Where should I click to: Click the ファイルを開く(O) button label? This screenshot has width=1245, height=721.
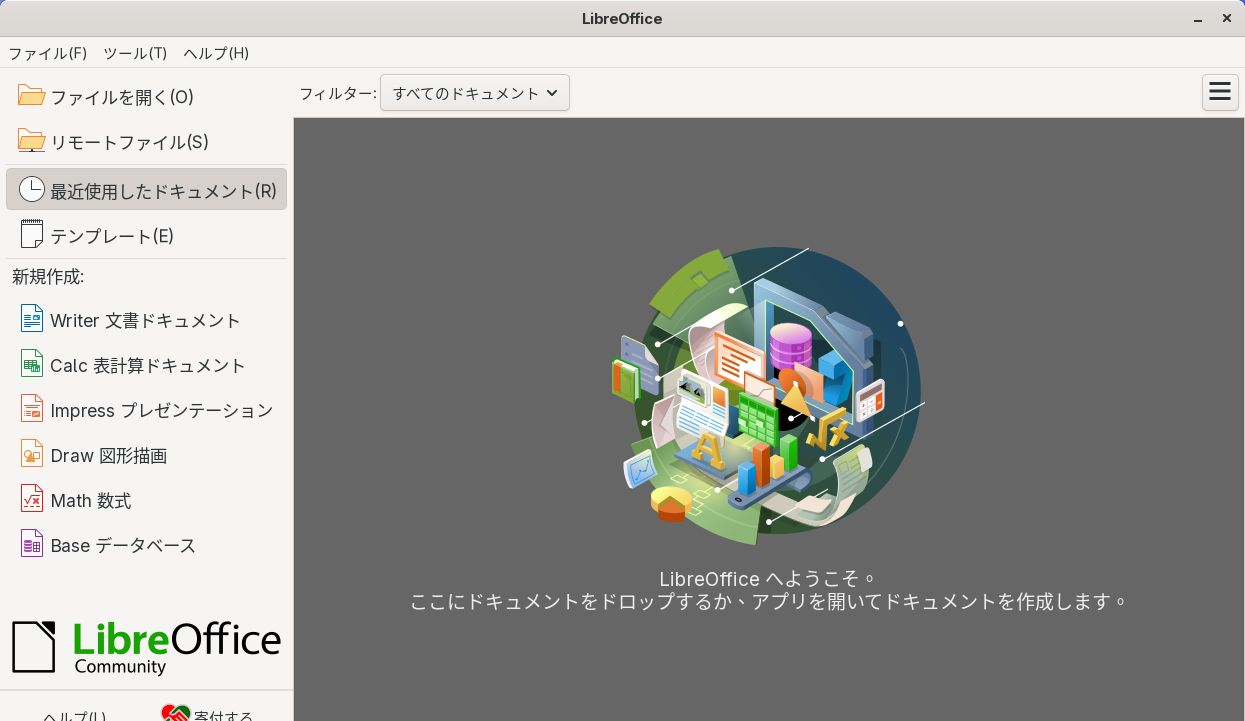point(122,97)
